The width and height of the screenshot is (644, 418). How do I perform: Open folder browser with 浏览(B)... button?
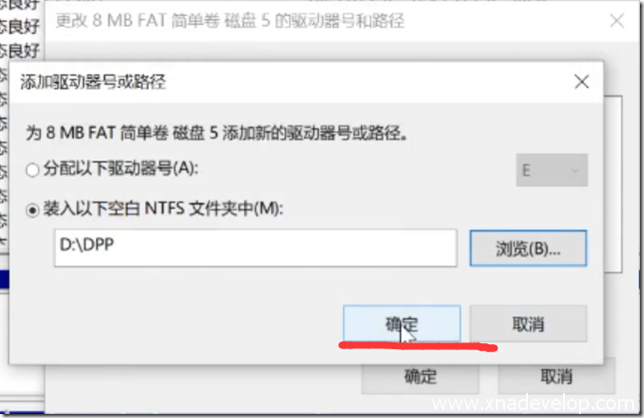[x=528, y=248]
